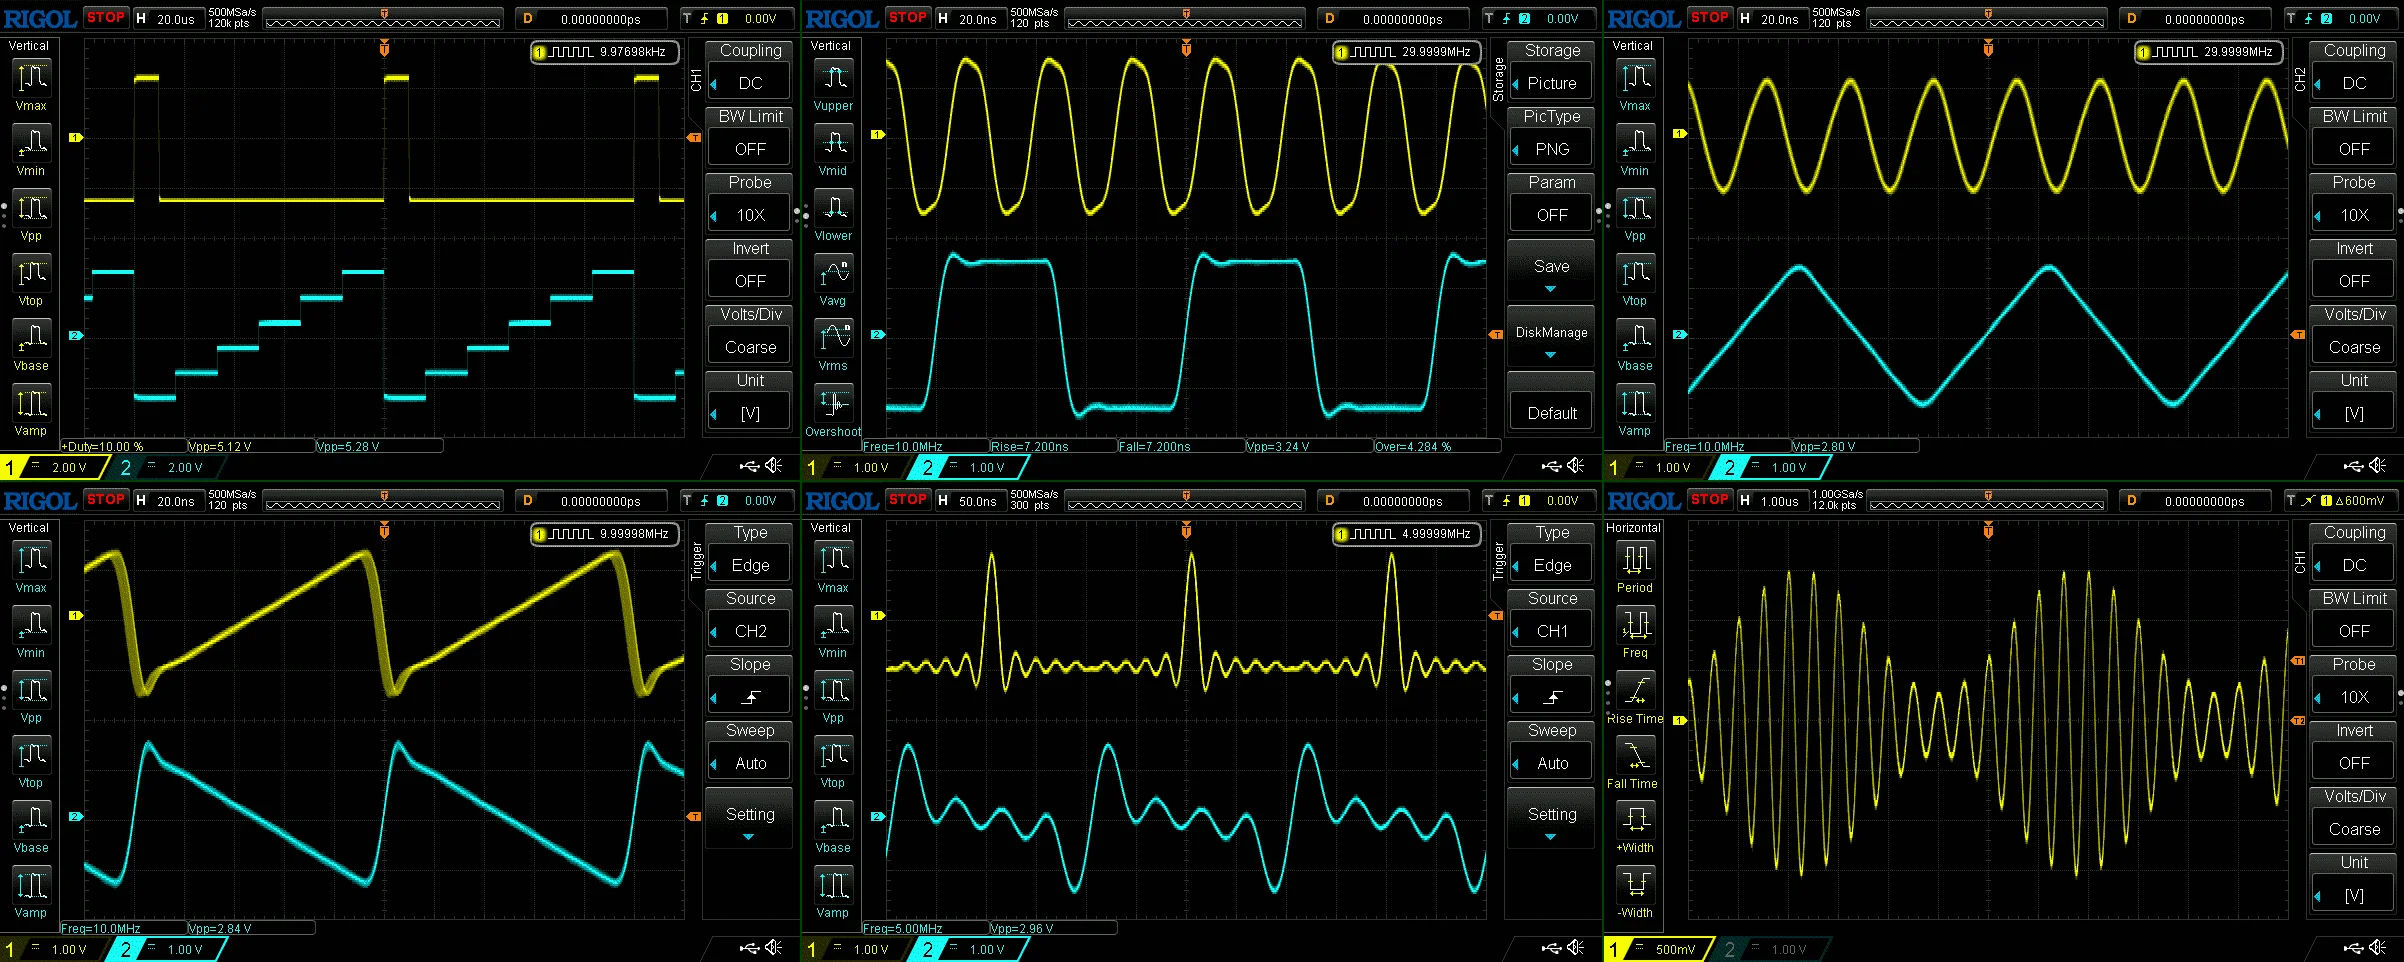Open trigger Setting submenu on the sawtooth screen
Viewport: 2404px width, 962px height.
[x=750, y=818]
